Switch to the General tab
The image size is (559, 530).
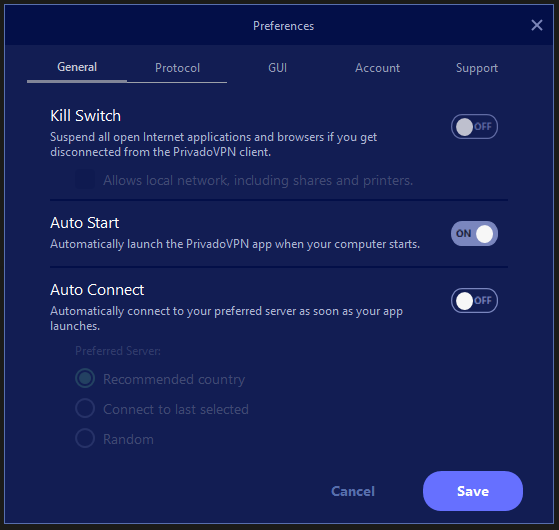[77, 67]
